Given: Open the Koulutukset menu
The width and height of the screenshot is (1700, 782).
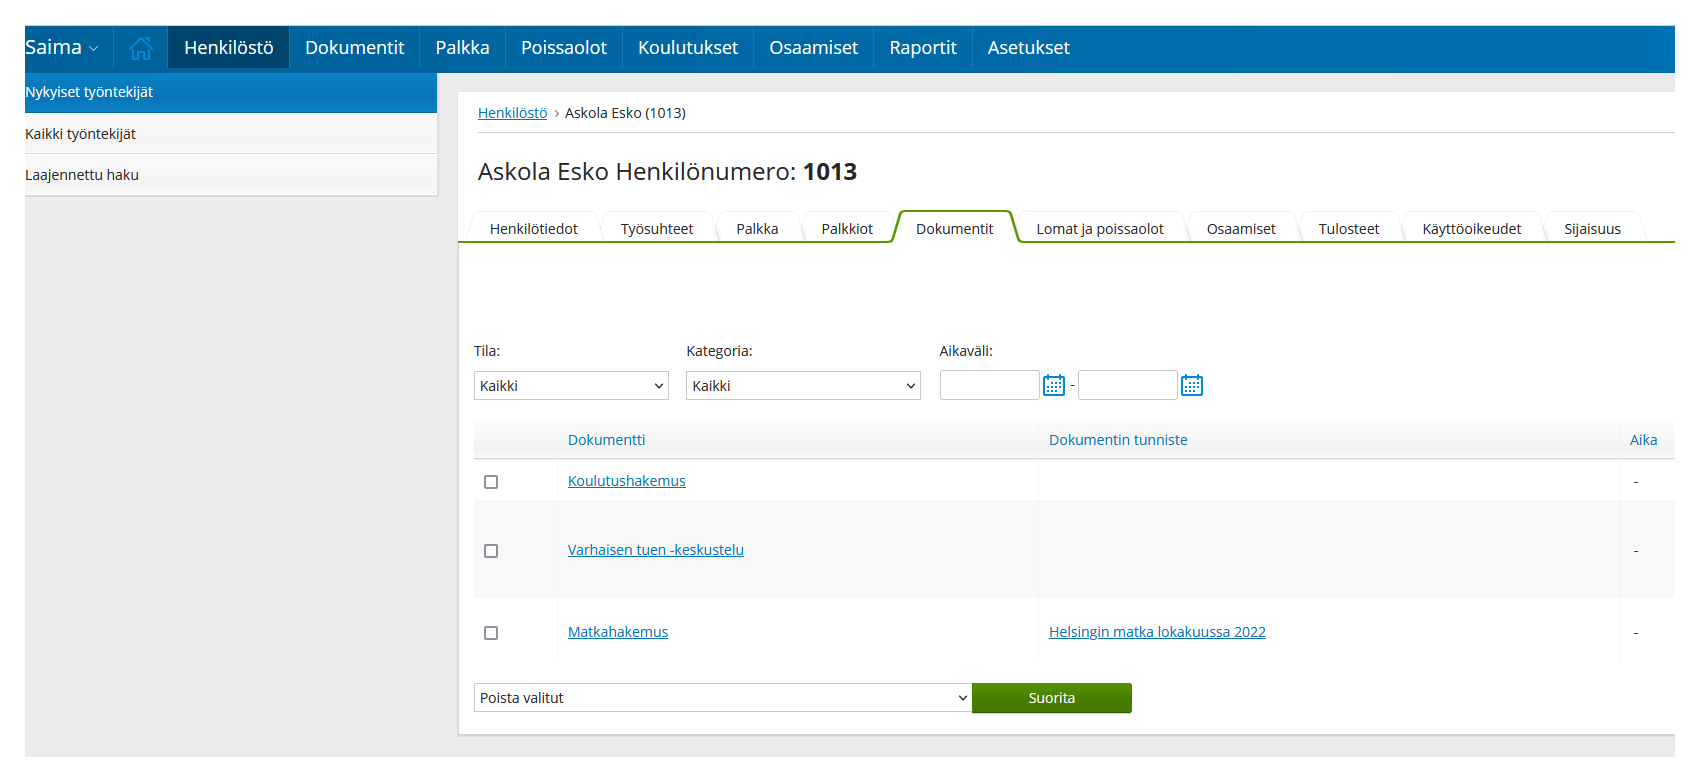Looking at the screenshot, I should tap(688, 48).
